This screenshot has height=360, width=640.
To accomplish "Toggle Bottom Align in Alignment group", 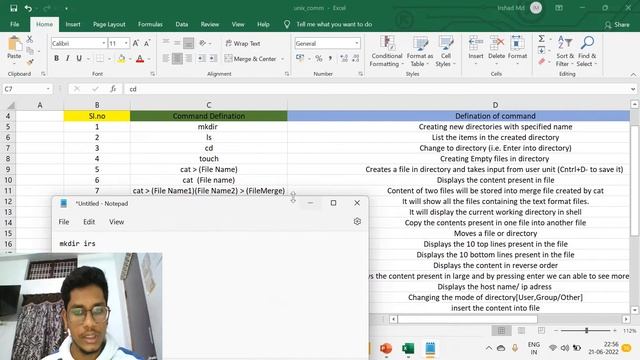I will (x=189, y=42).
